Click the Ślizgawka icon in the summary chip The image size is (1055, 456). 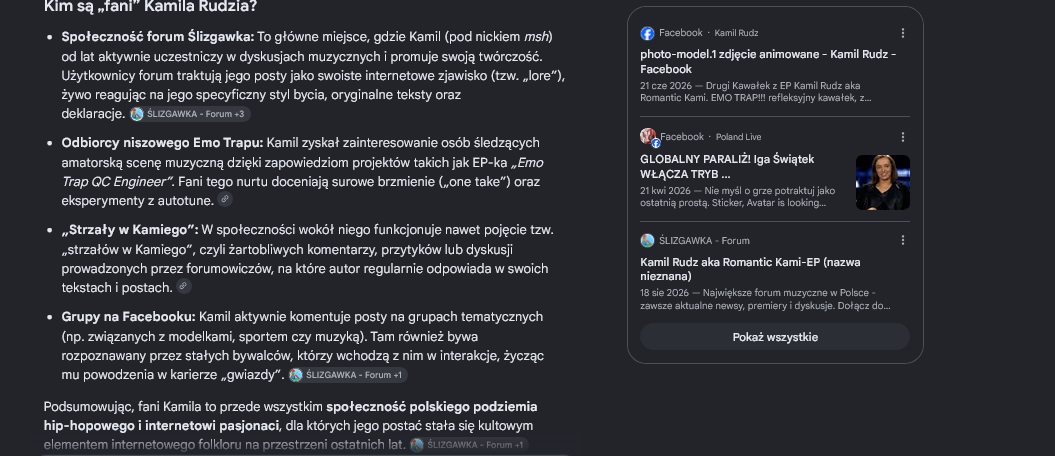[x=416, y=445]
